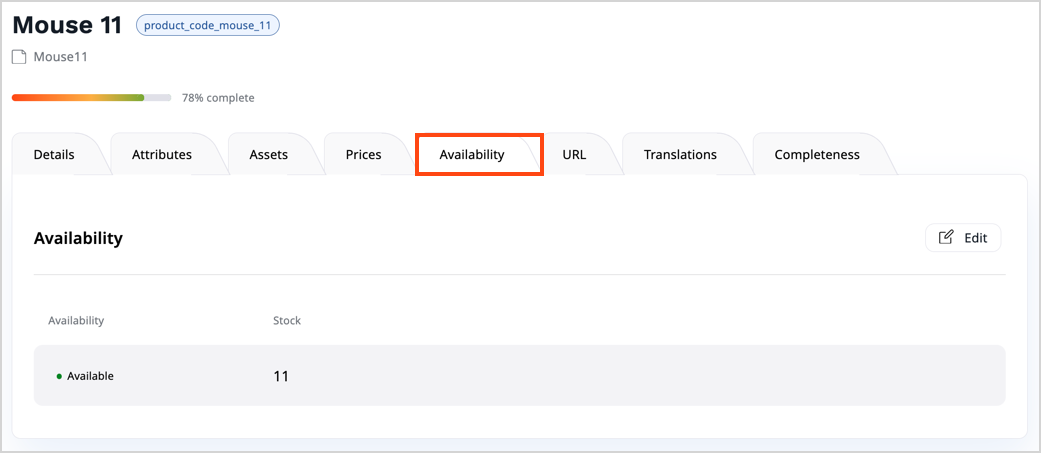The image size is (1041, 453).
Task: Click the completeness progress bar
Action: 91,98
